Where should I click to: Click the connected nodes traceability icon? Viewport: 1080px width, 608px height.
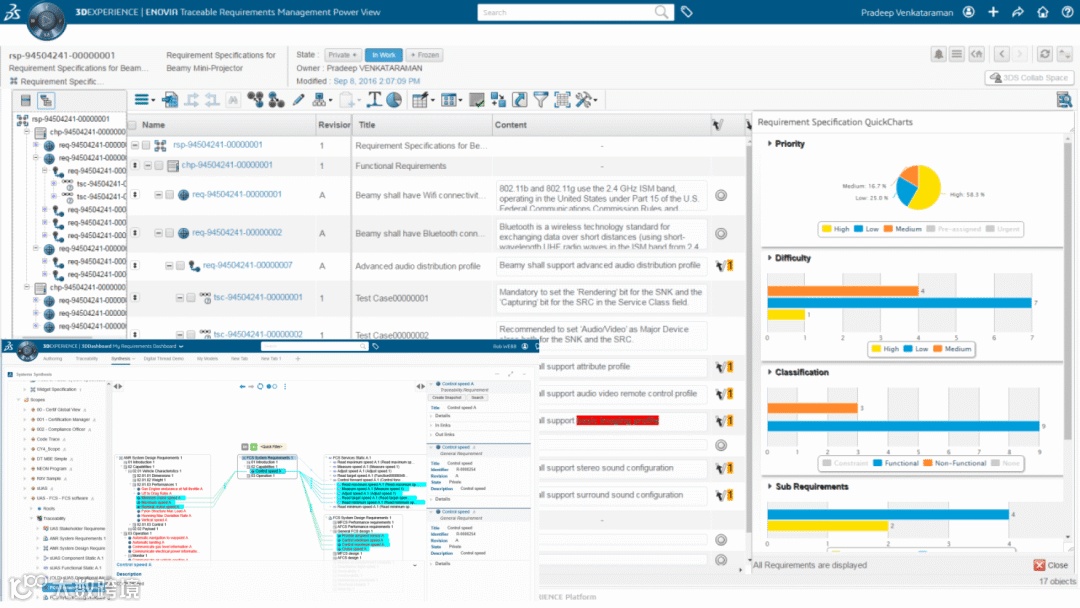(x=256, y=100)
